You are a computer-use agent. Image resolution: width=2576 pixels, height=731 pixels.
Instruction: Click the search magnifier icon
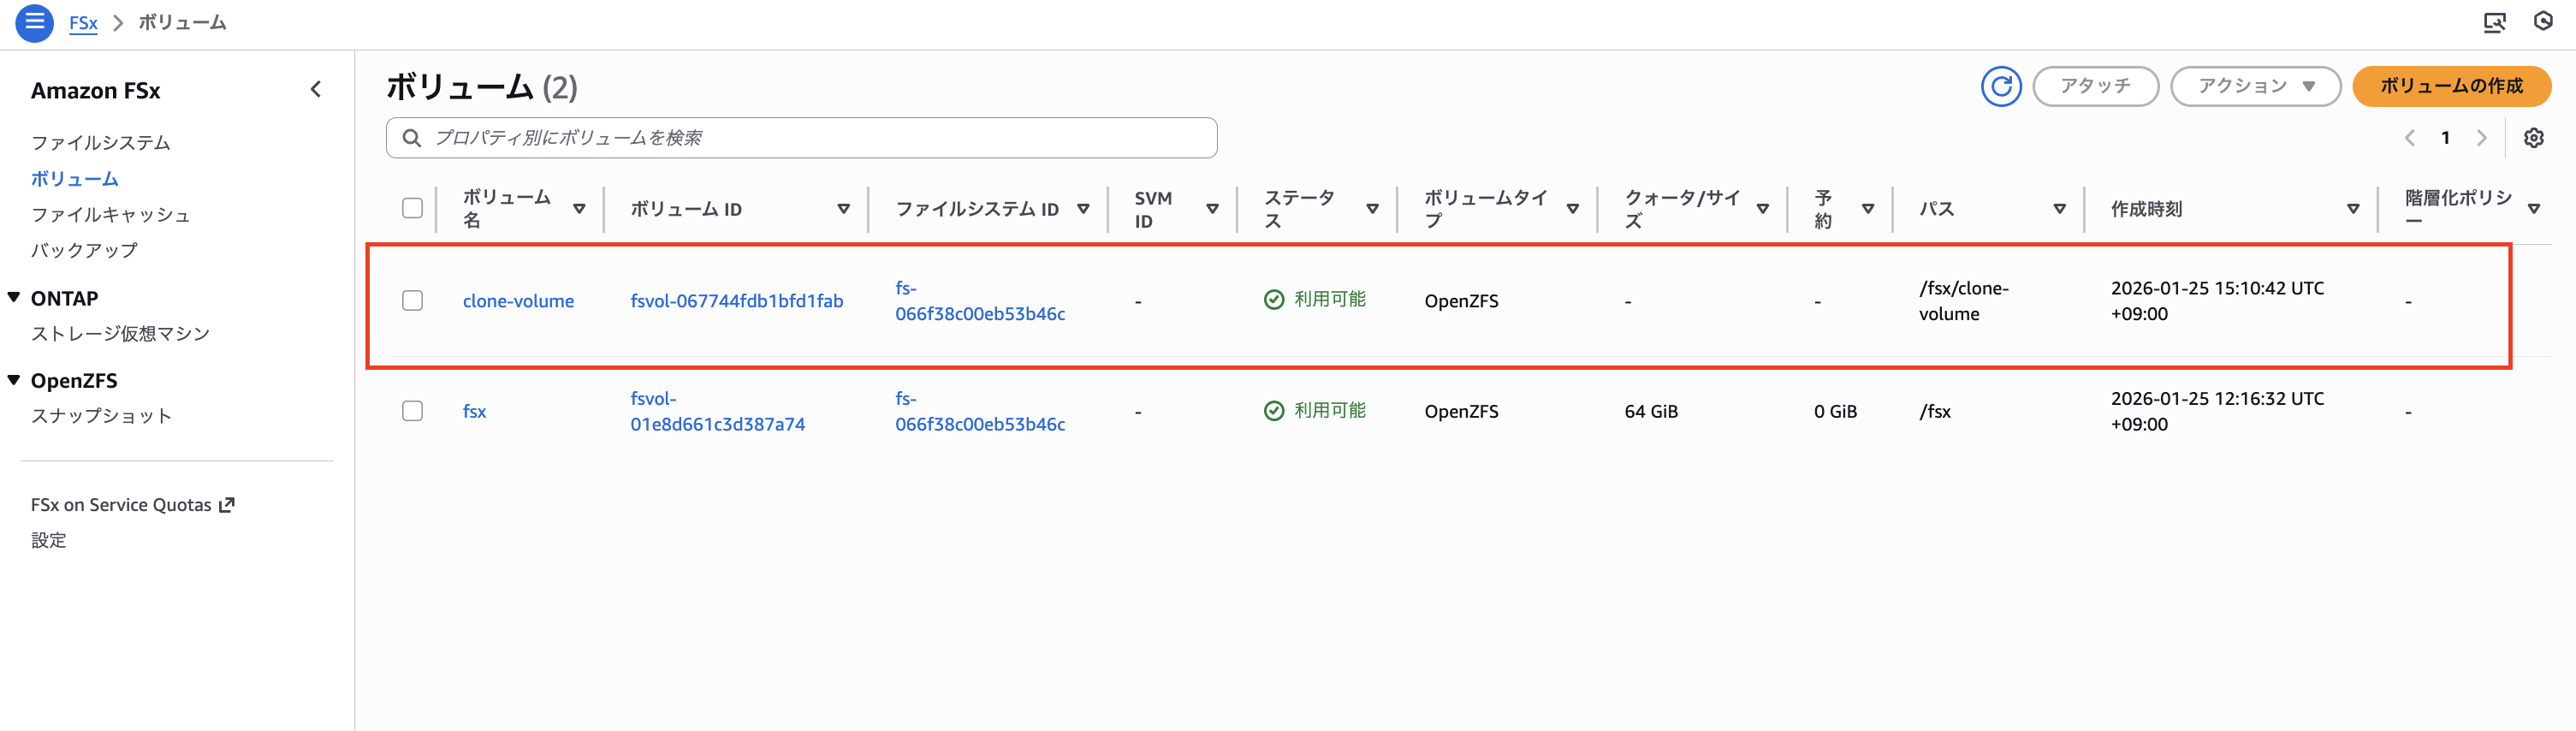point(411,138)
